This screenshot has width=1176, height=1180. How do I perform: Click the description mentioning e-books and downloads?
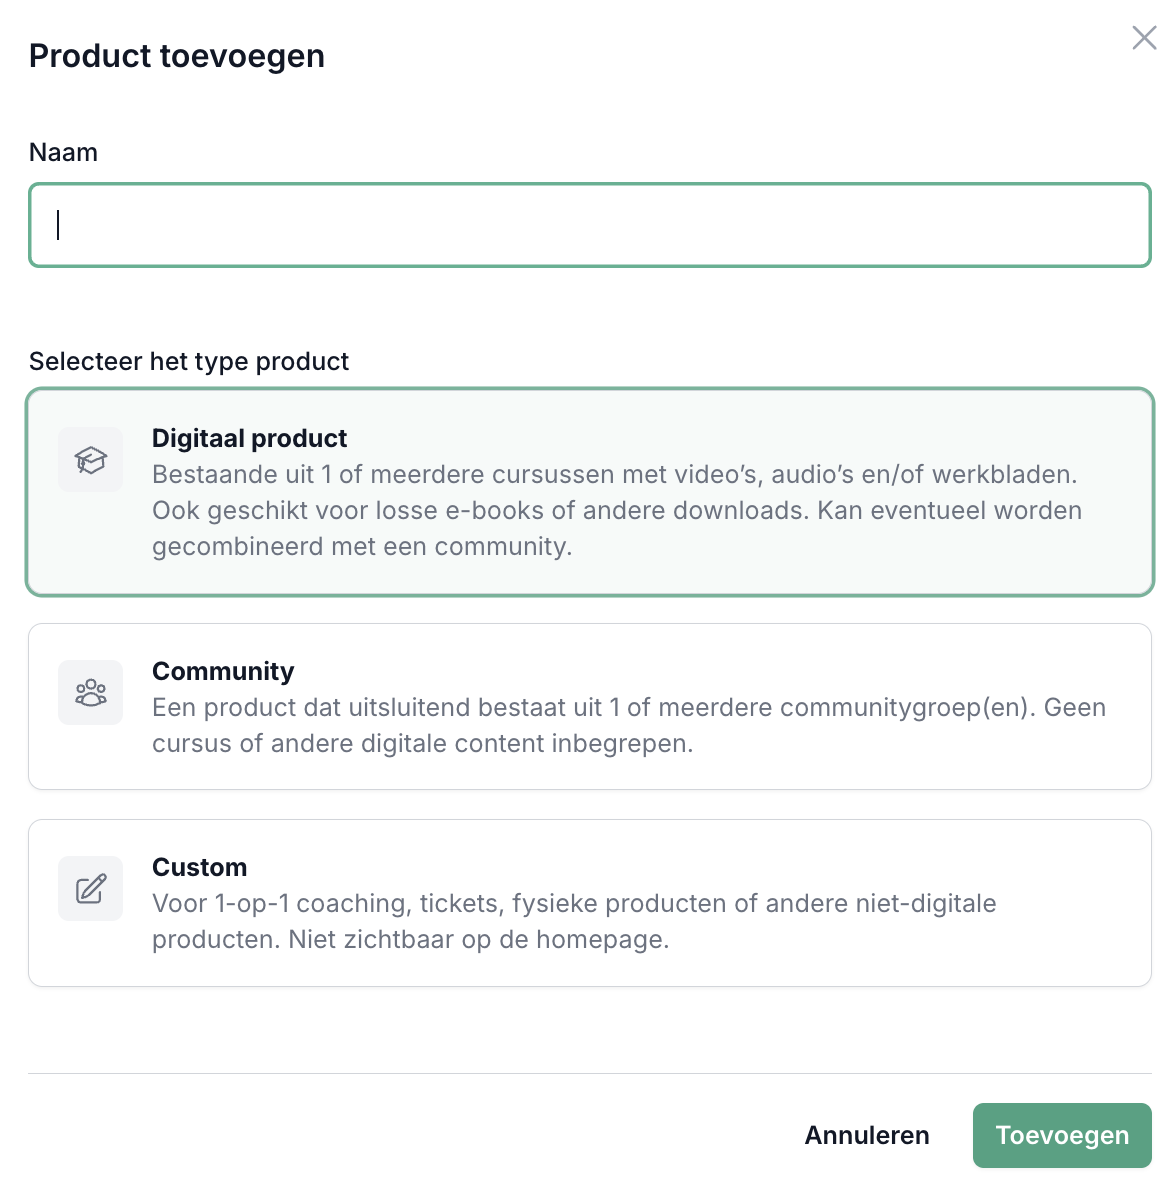[x=616, y=511]
